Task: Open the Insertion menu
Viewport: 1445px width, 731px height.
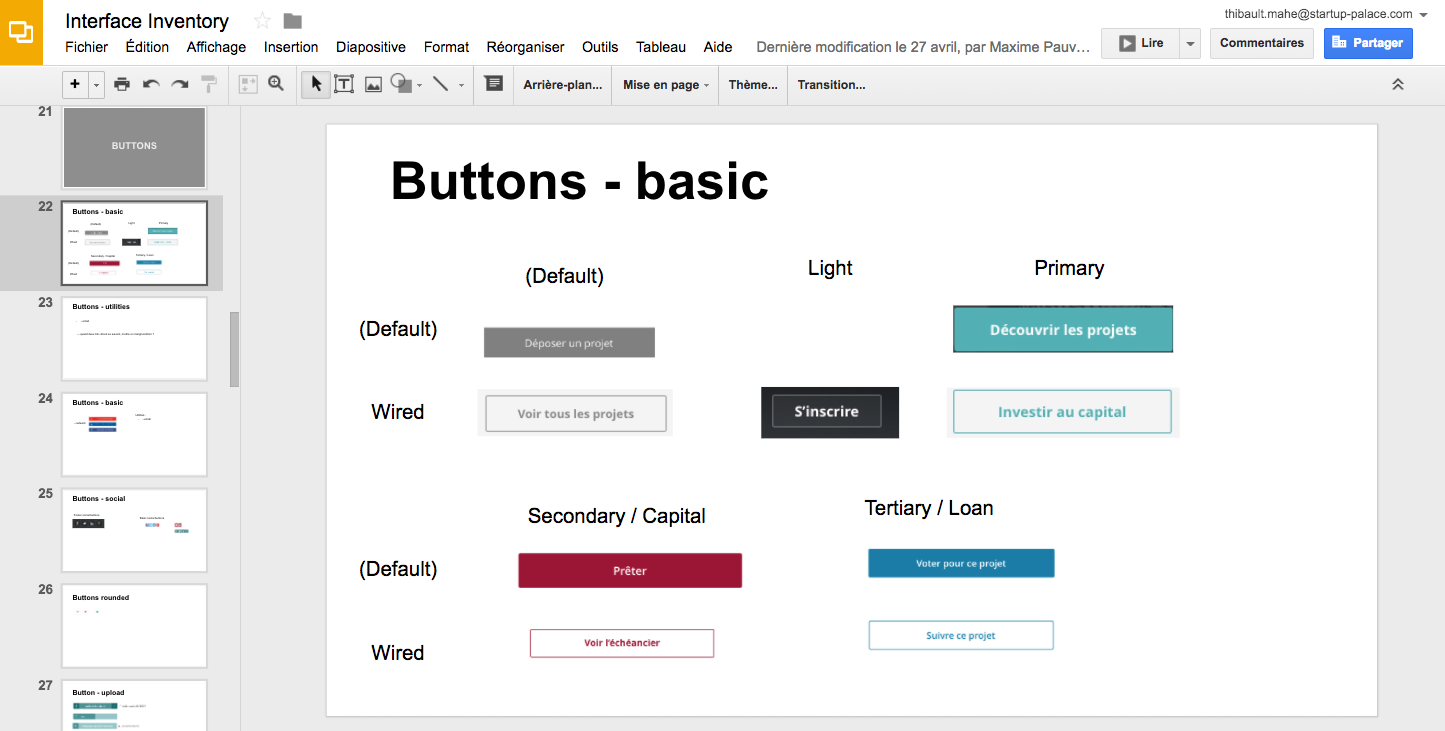Action: (291, 47)
